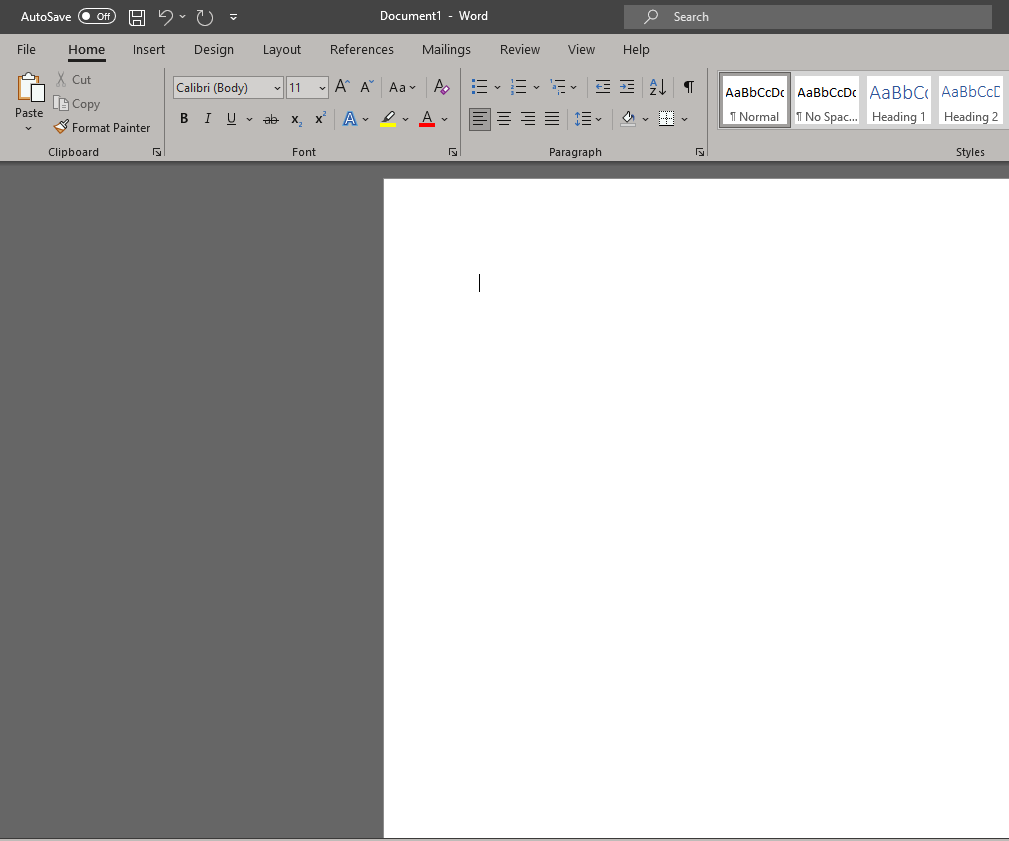Select the center alignment icon
Viewport: 1009px width, 841px height.
point(504,118)
